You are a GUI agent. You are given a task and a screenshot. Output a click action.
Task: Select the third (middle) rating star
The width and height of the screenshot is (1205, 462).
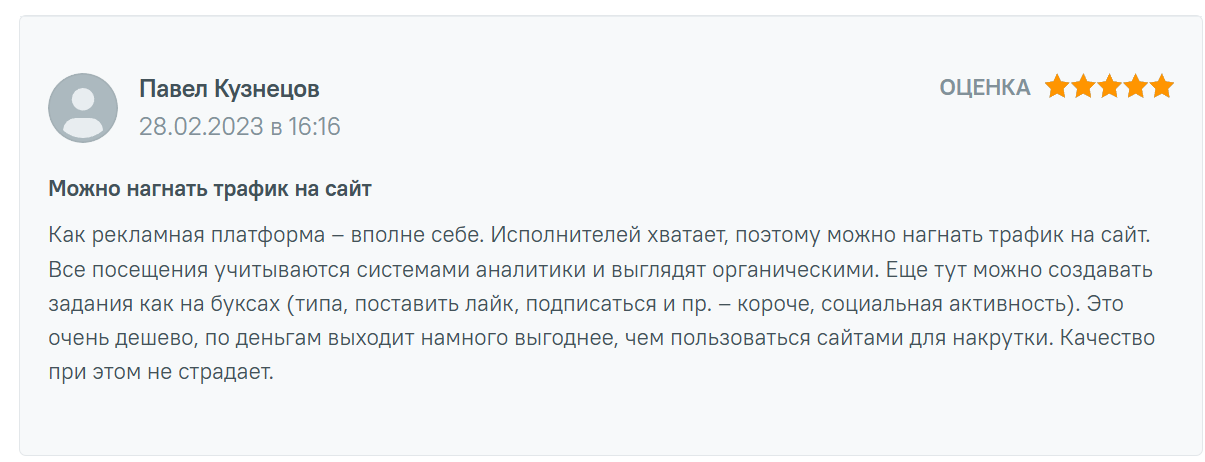pos(1109,87)
